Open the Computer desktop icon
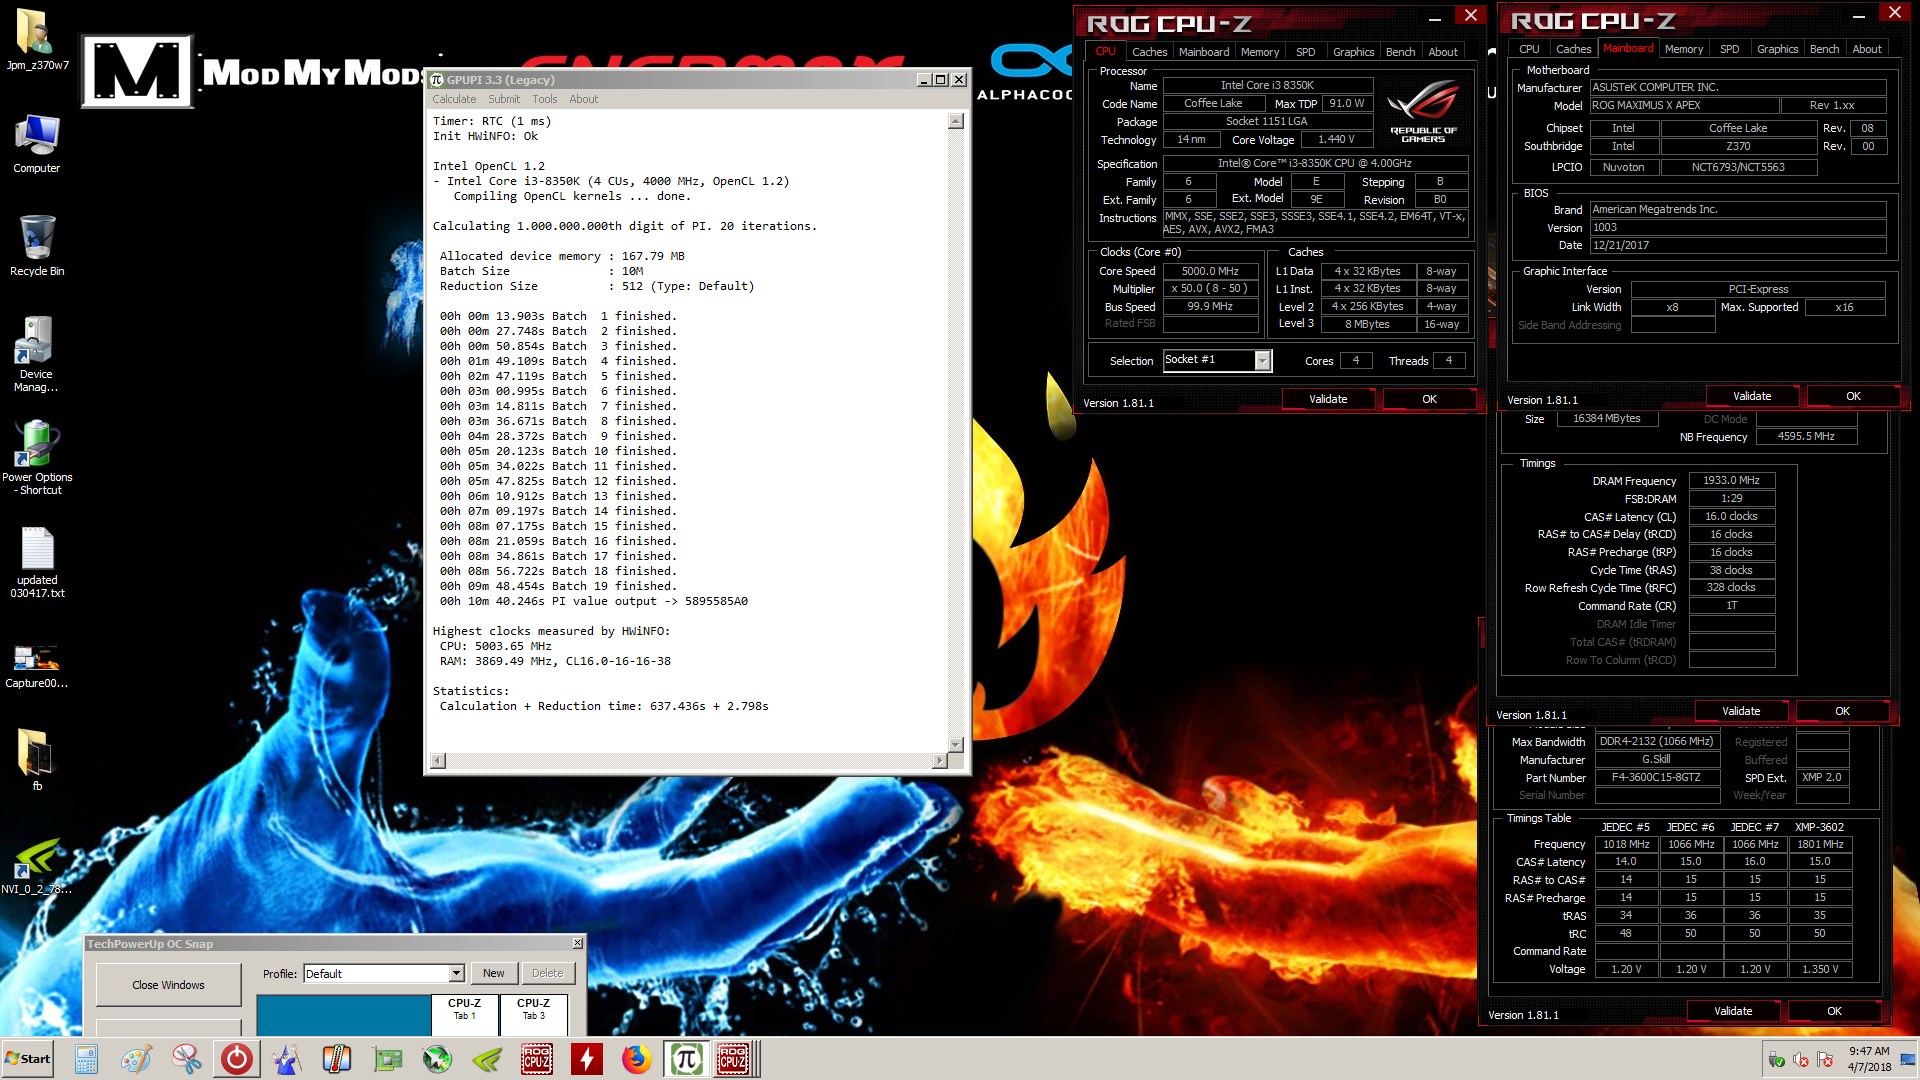Viewport: 1920px width, 1080px height. [x=37, y=143]
